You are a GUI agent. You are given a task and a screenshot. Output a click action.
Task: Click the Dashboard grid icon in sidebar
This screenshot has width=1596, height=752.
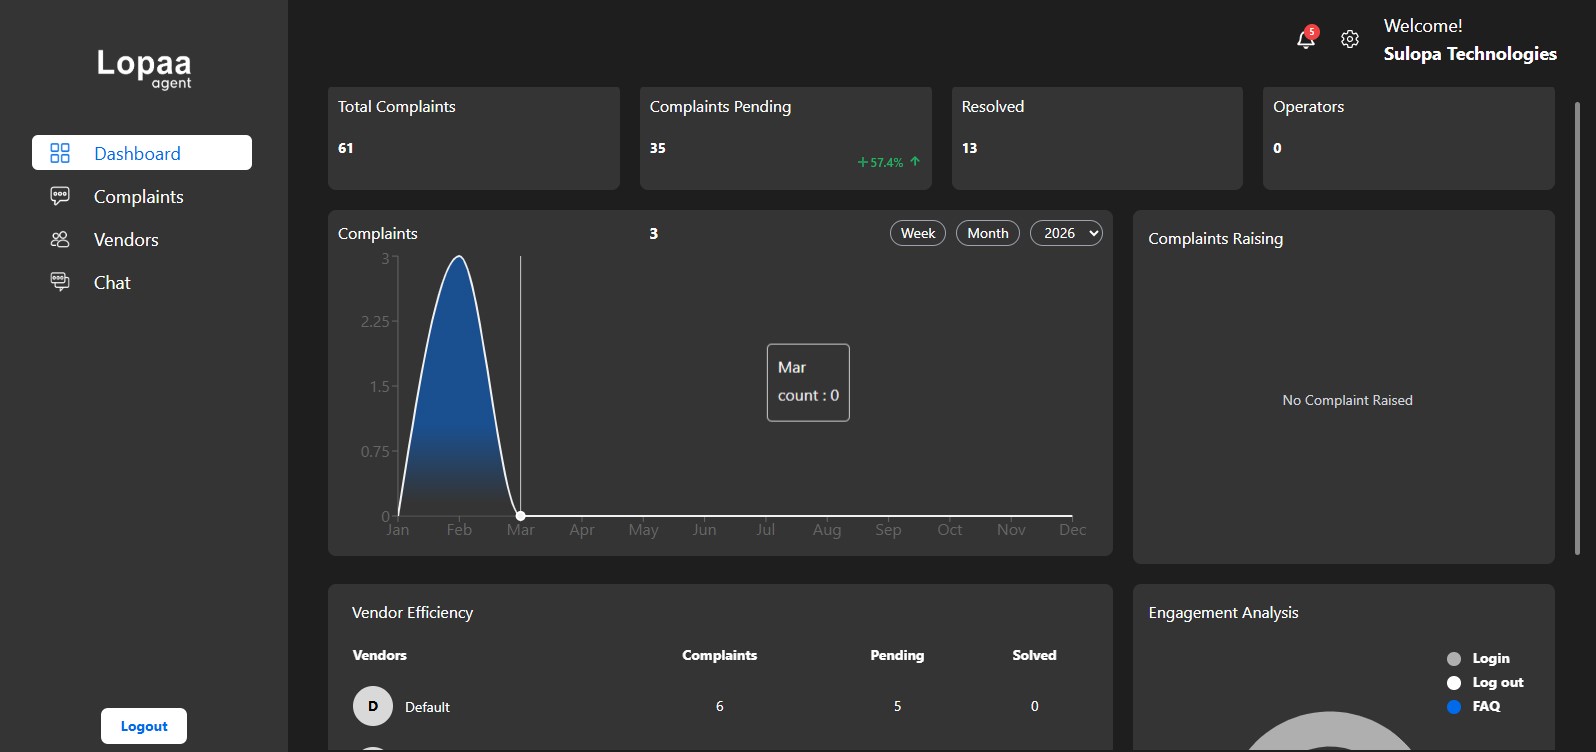(60, 153)
